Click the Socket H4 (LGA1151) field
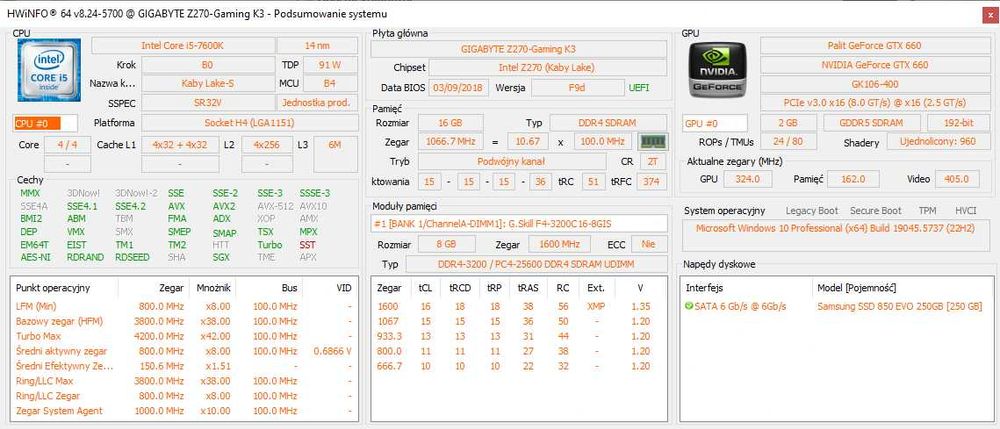The image size is (1000, 429). [x=249, y=123]
